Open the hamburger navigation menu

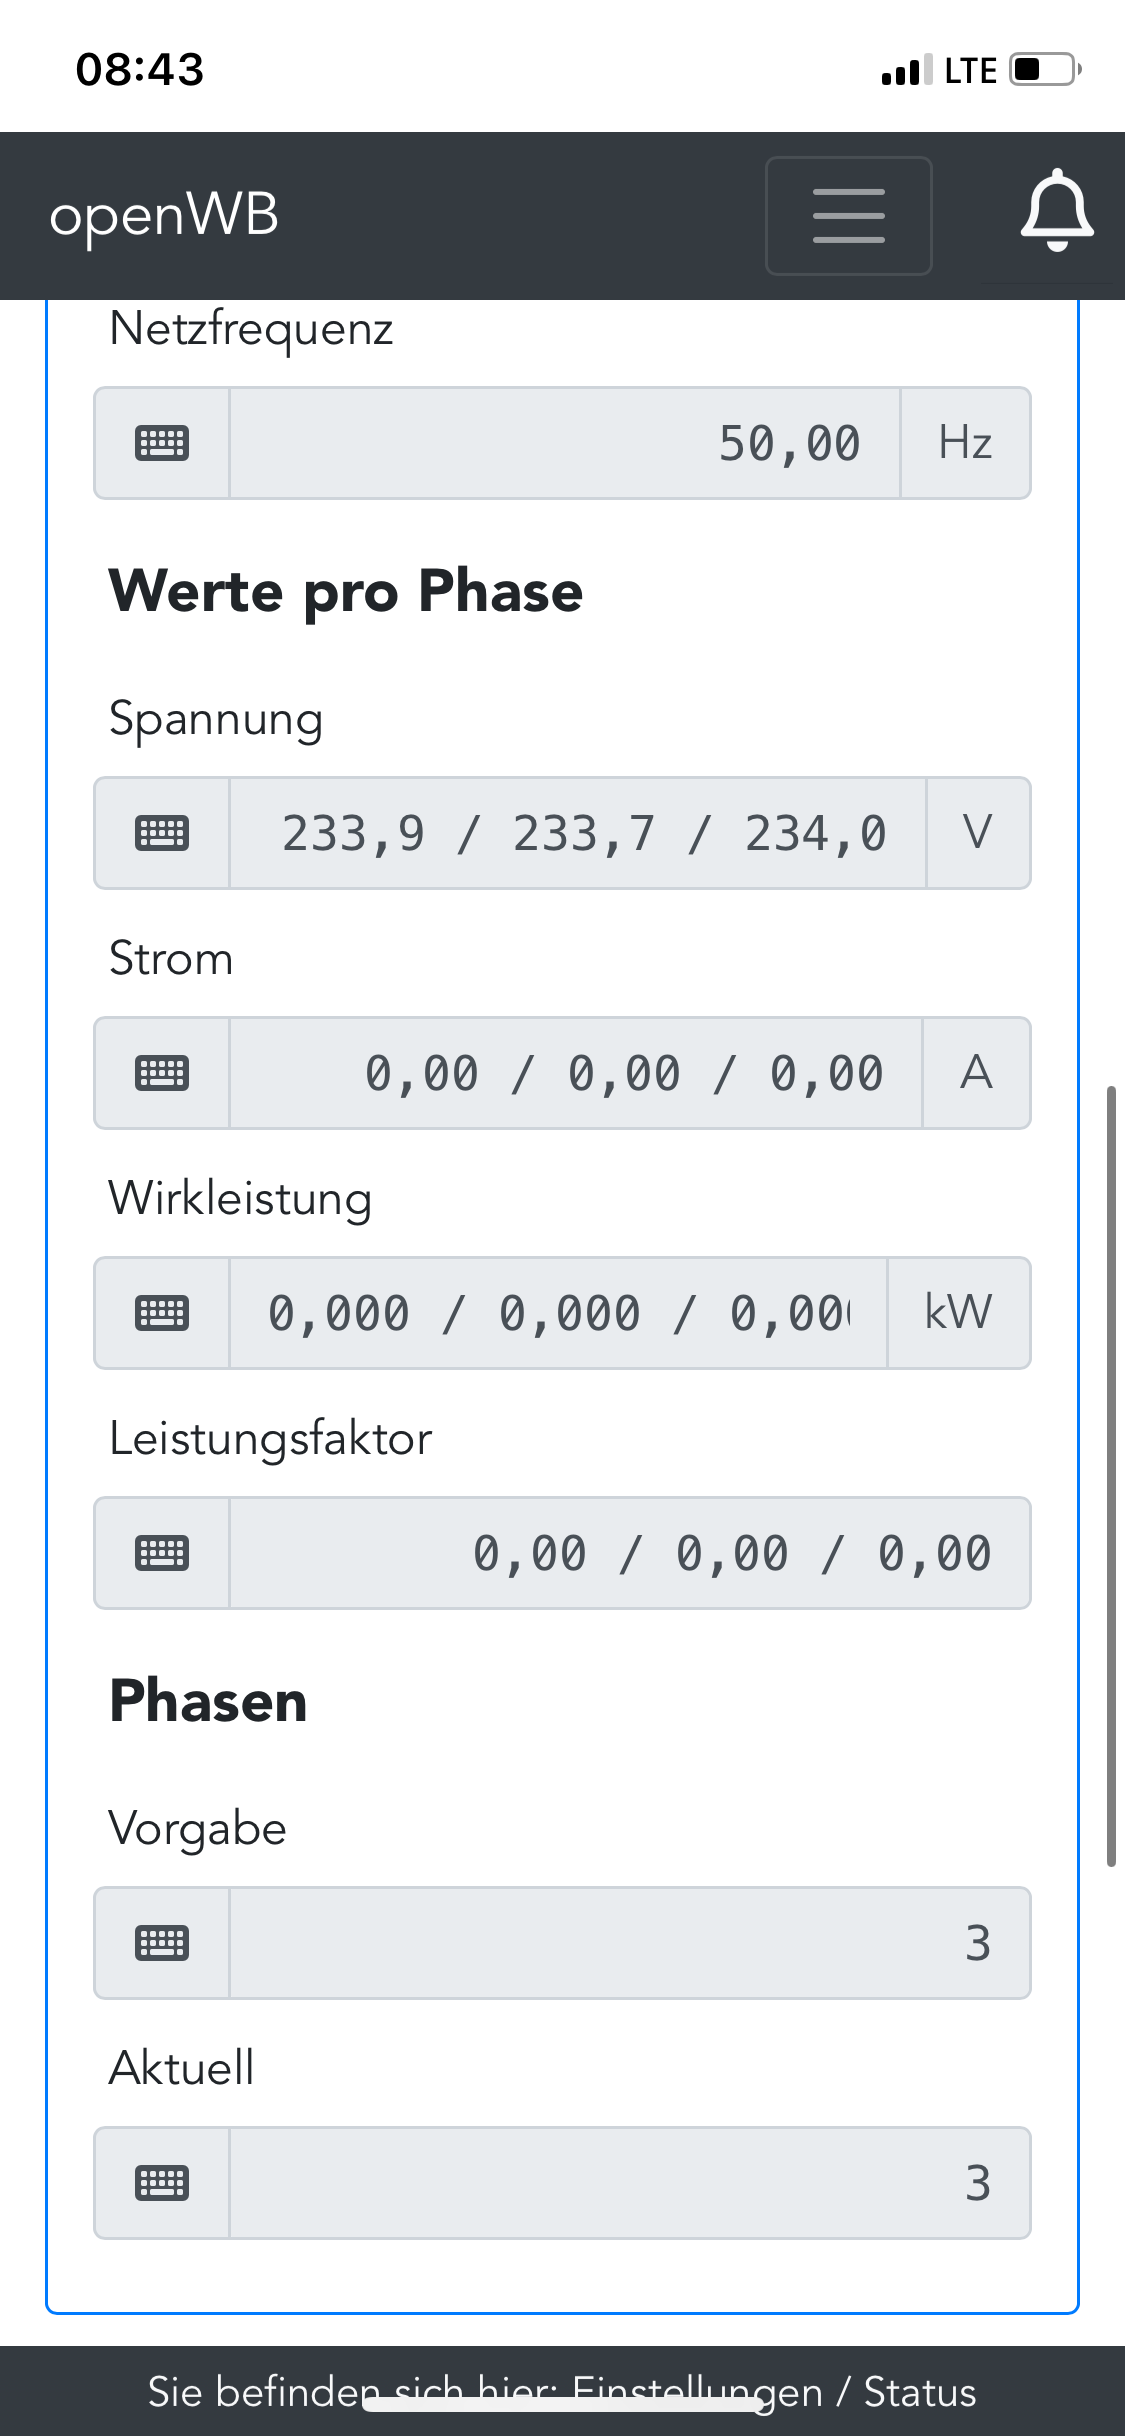848,216
